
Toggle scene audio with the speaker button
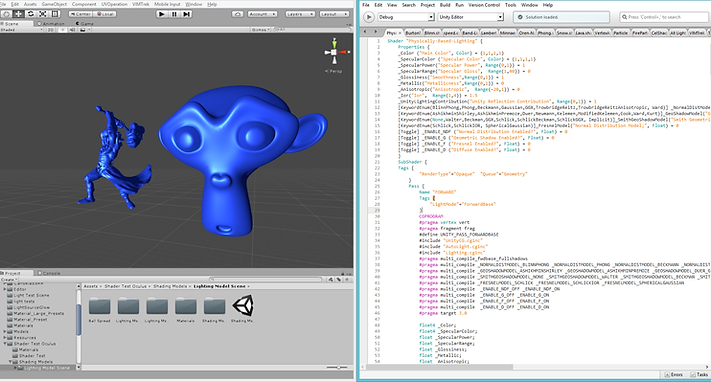click(x=73, y=29)
